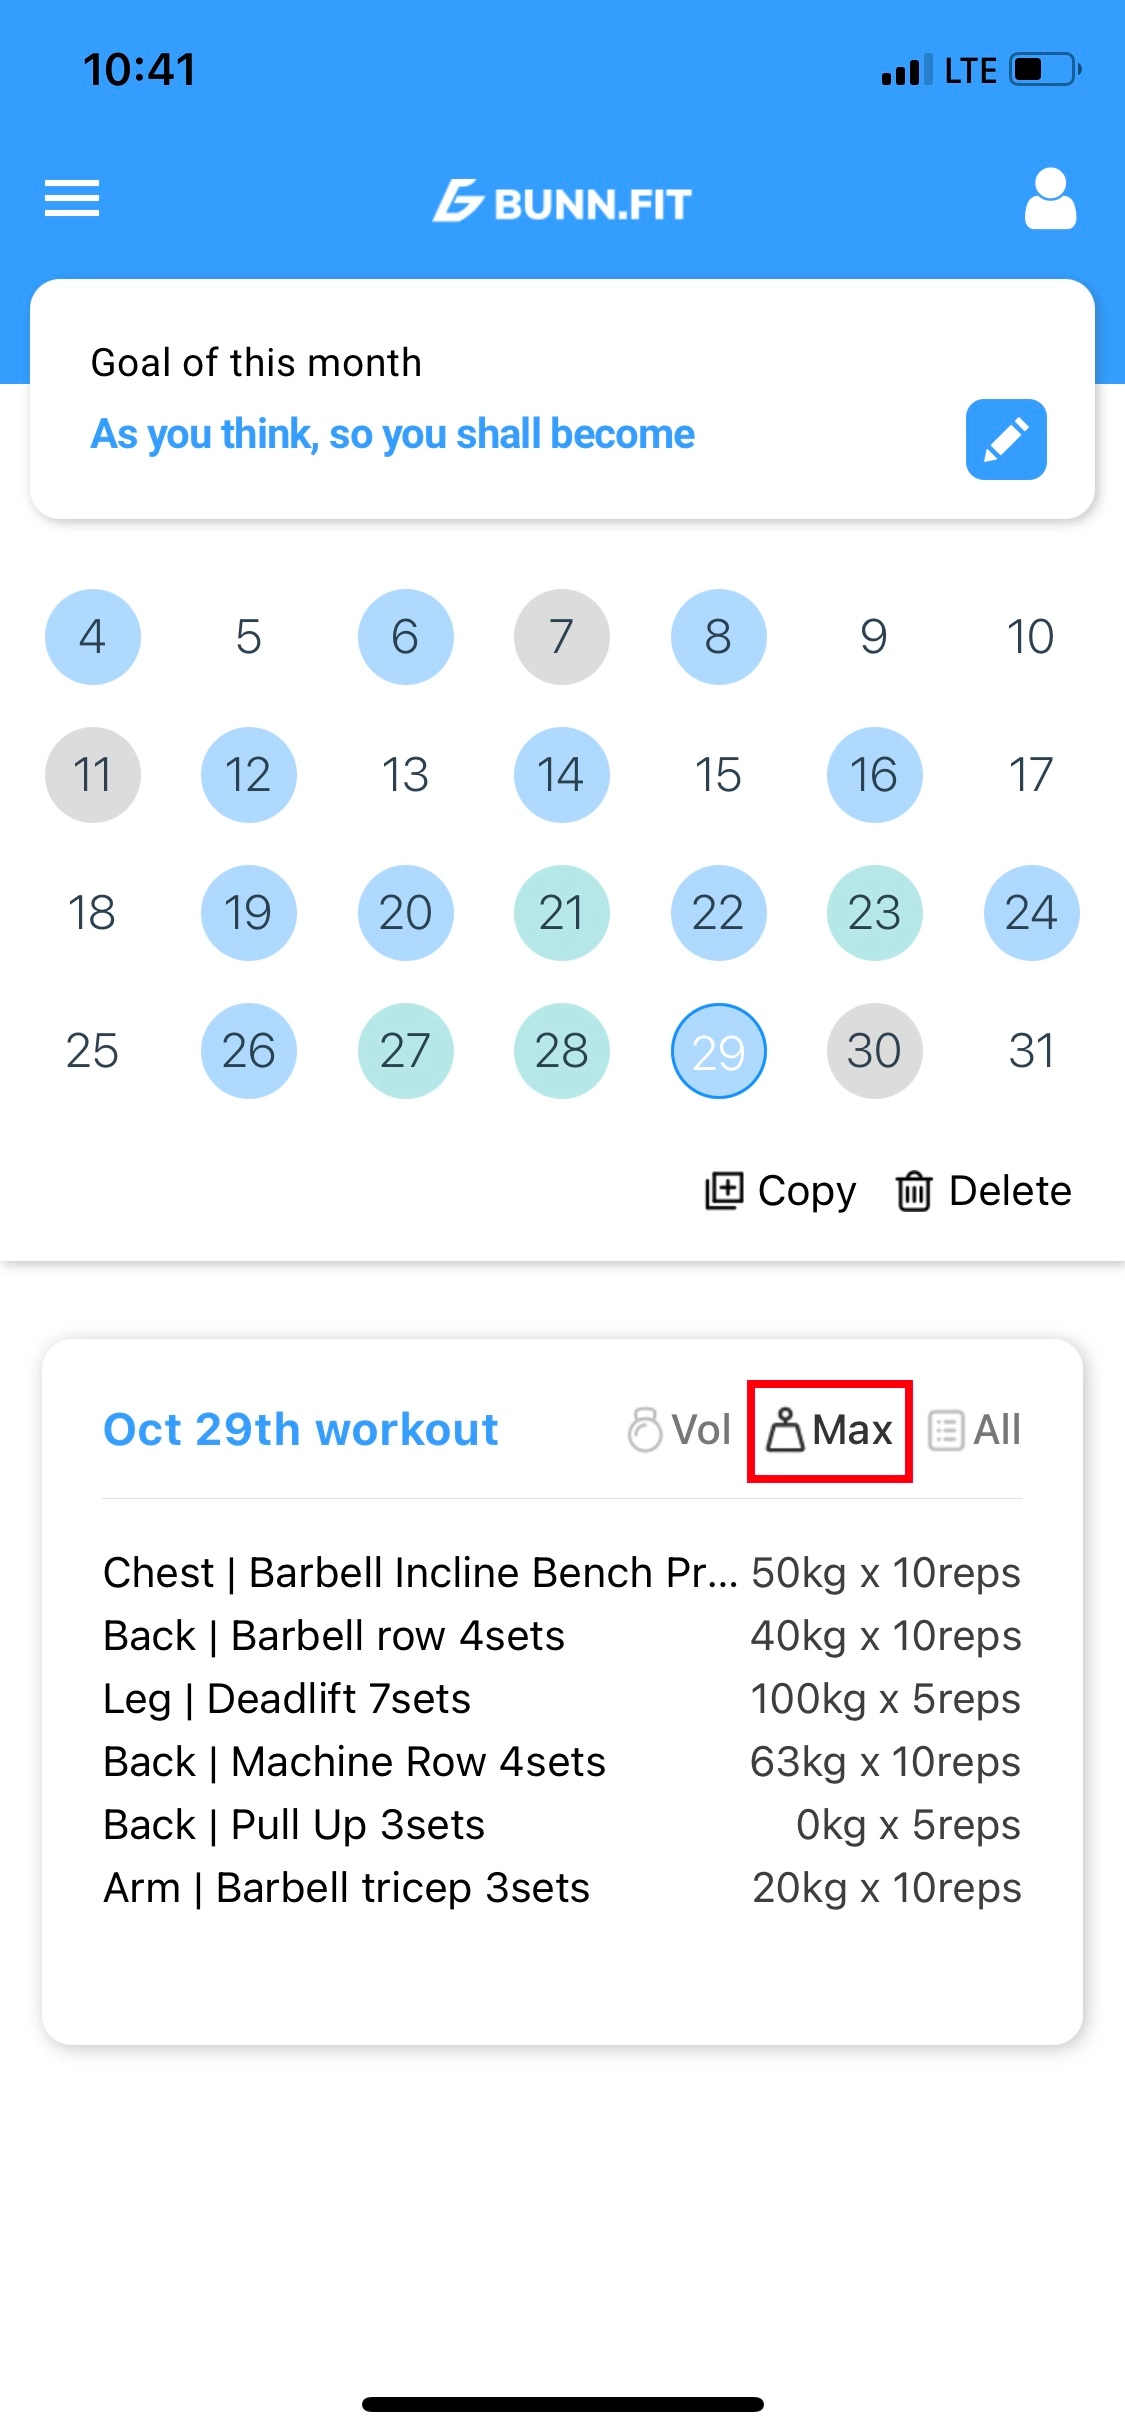Choose day 4 on calendar
The height and width of the screenshot is (2436, 1125).
pyautogui.click(x=92, y=637)
